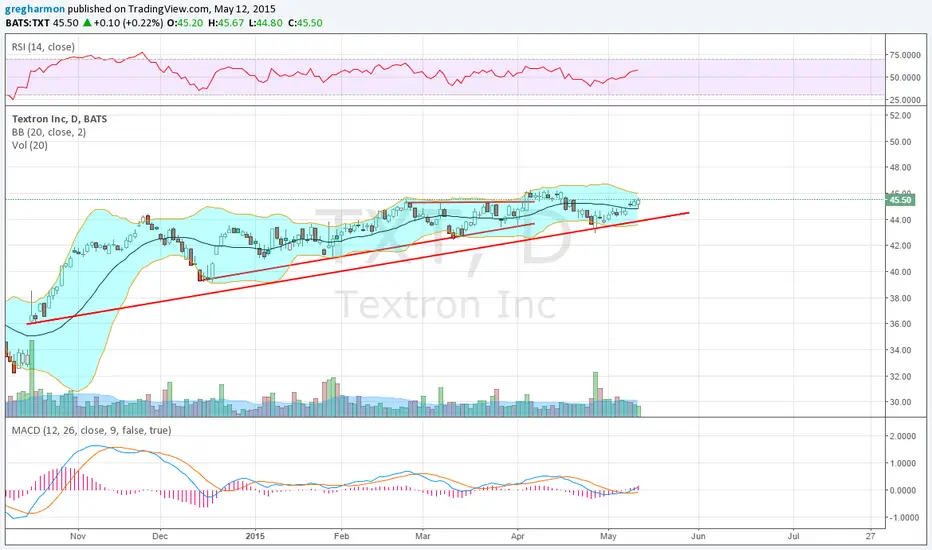
Task: Click the 2015 date label on time axis
Action: (255, 536)
